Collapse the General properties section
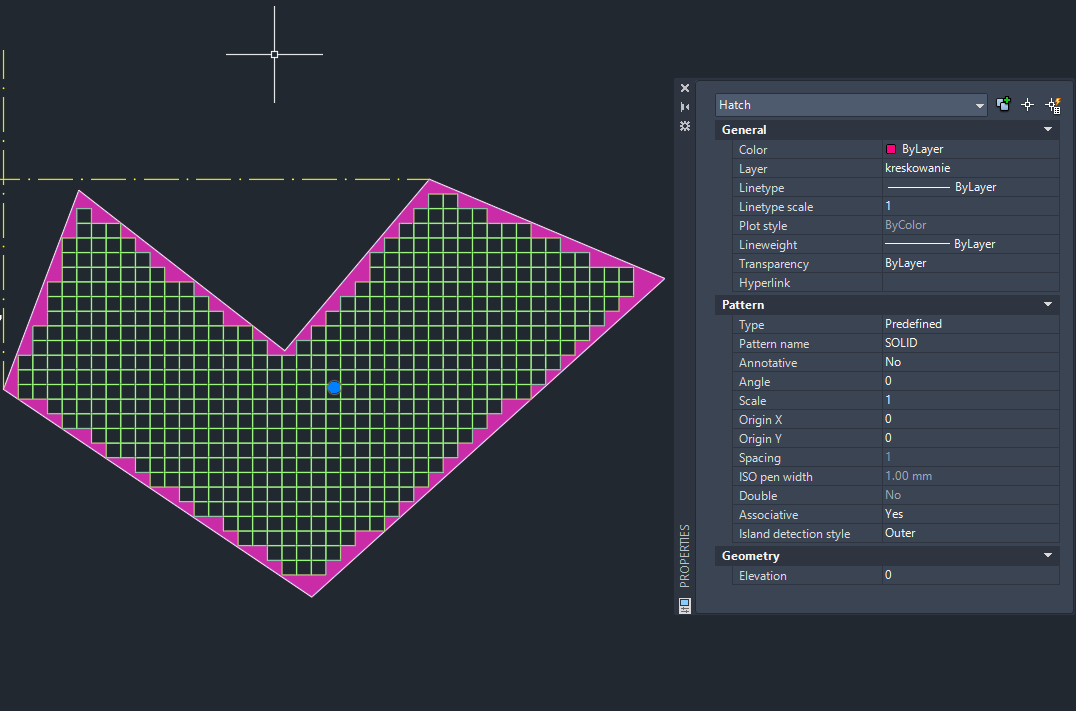The image size is (1076, 711). (x=1047, y=129)
